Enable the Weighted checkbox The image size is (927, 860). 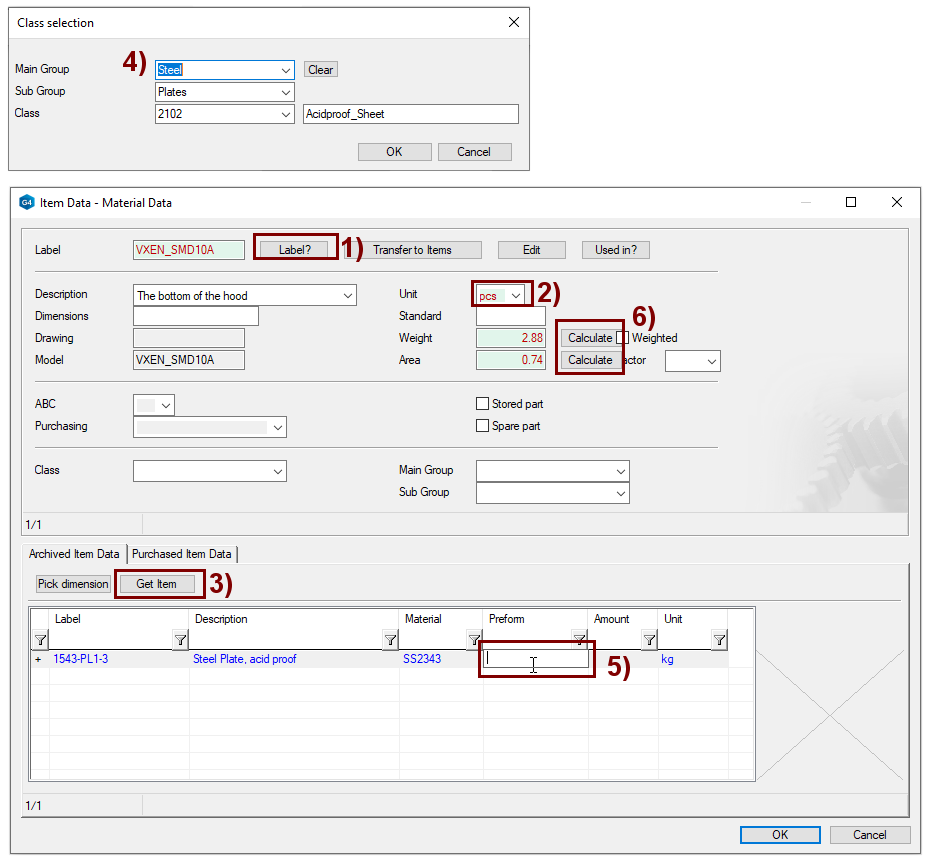pyautogui.click(x=623, y=338)
